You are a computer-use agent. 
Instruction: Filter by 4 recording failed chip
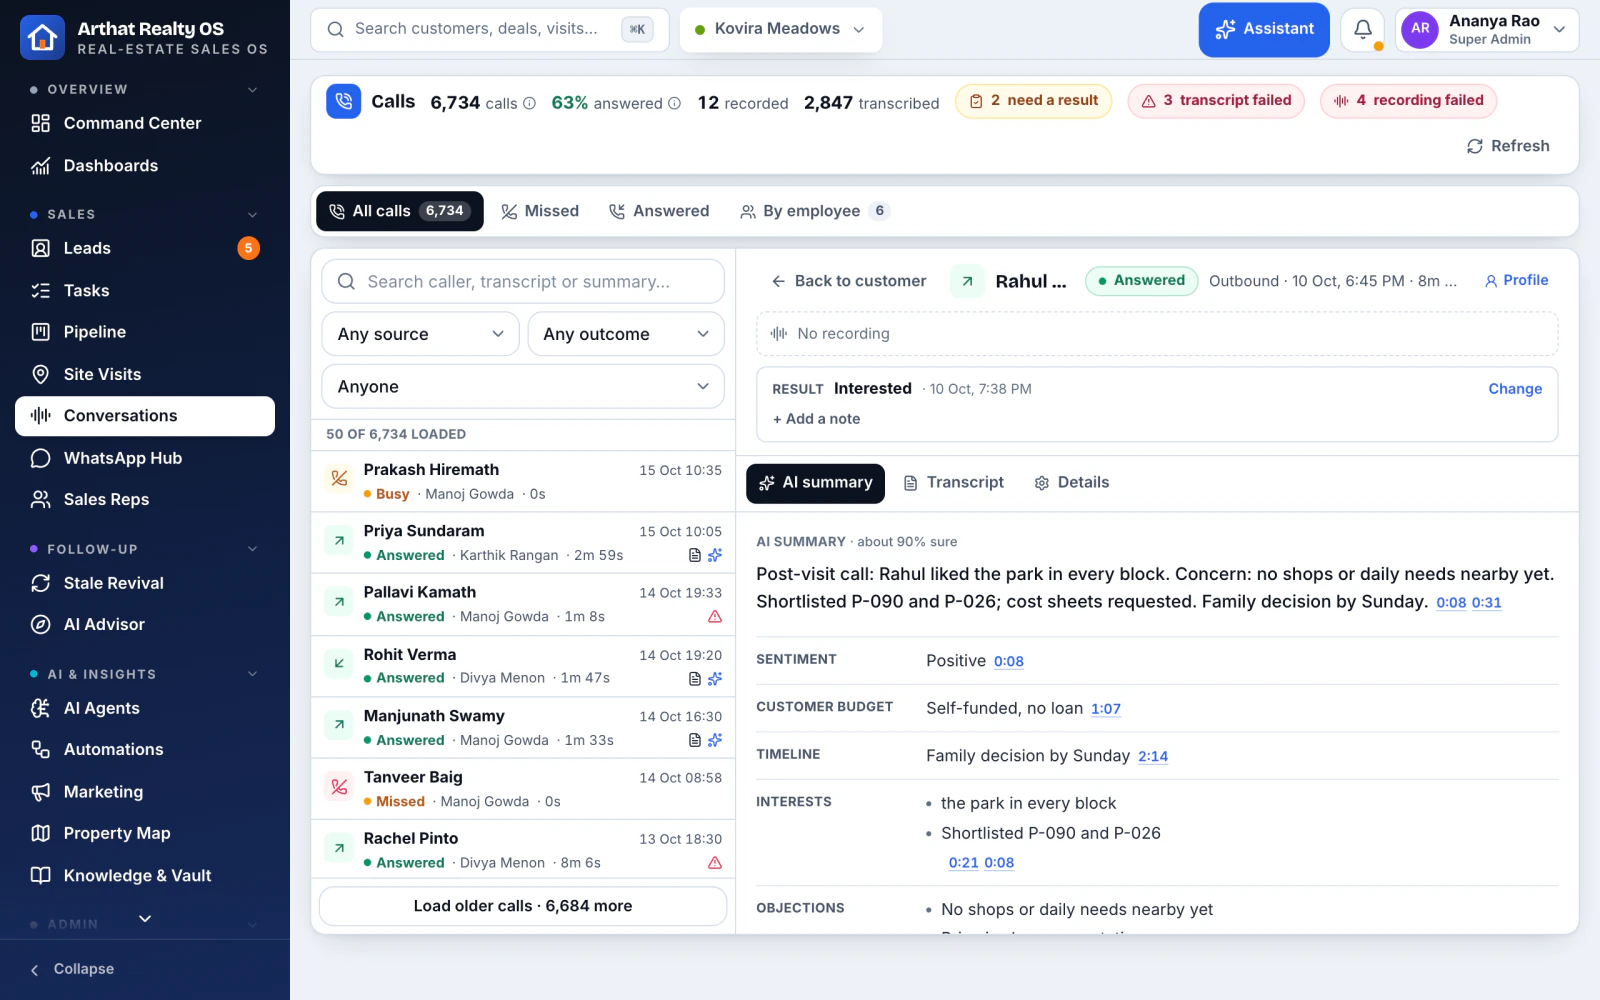[1408, 101]
